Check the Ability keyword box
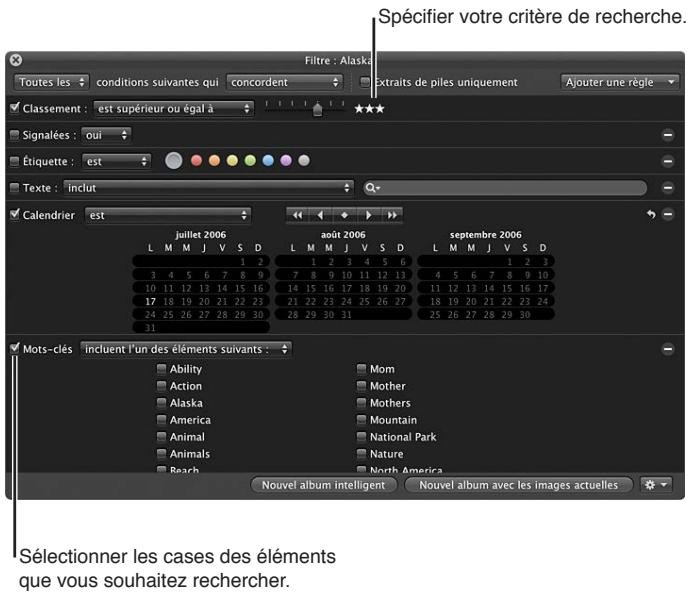 click(x=161, y=368)
